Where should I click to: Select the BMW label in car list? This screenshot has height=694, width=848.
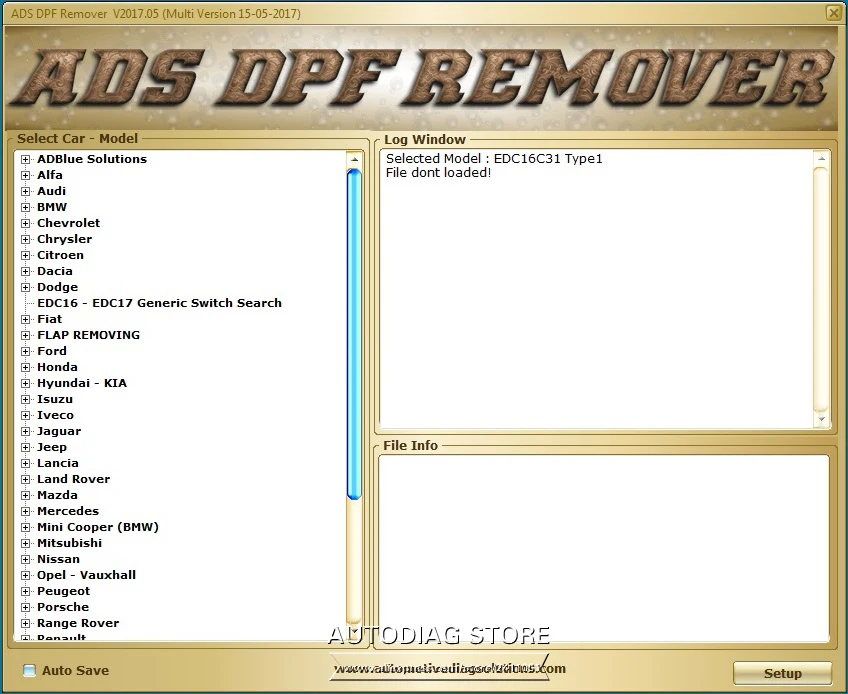point(52,207)
